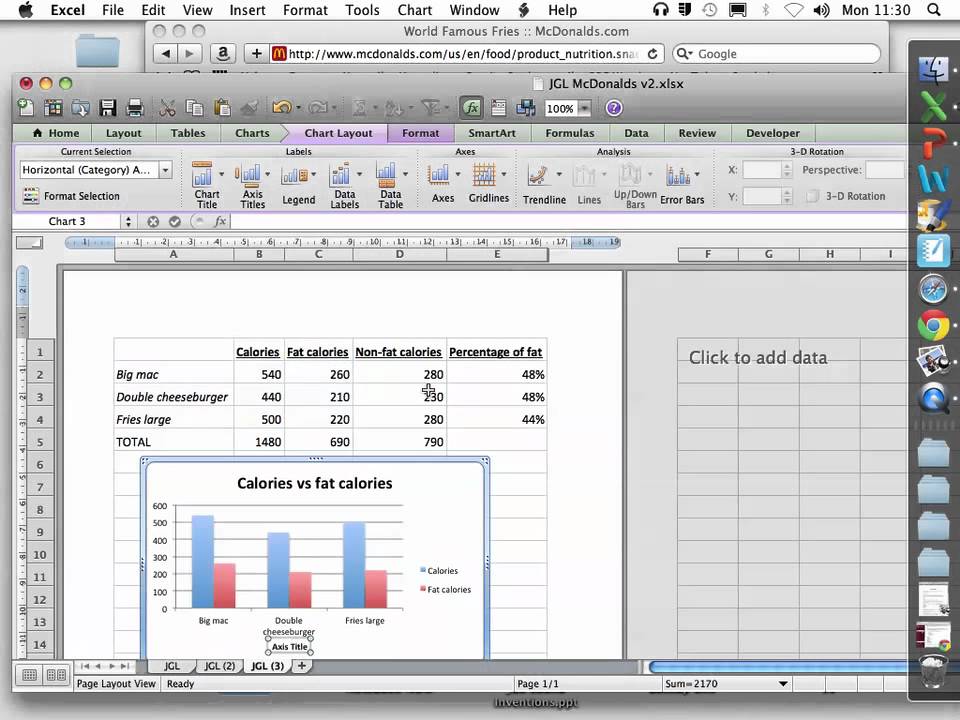Viewport: 960px width, 720px height.
Task: Toggle the Formula Builder fx toolbar button
Action: (x=471, y=108)
